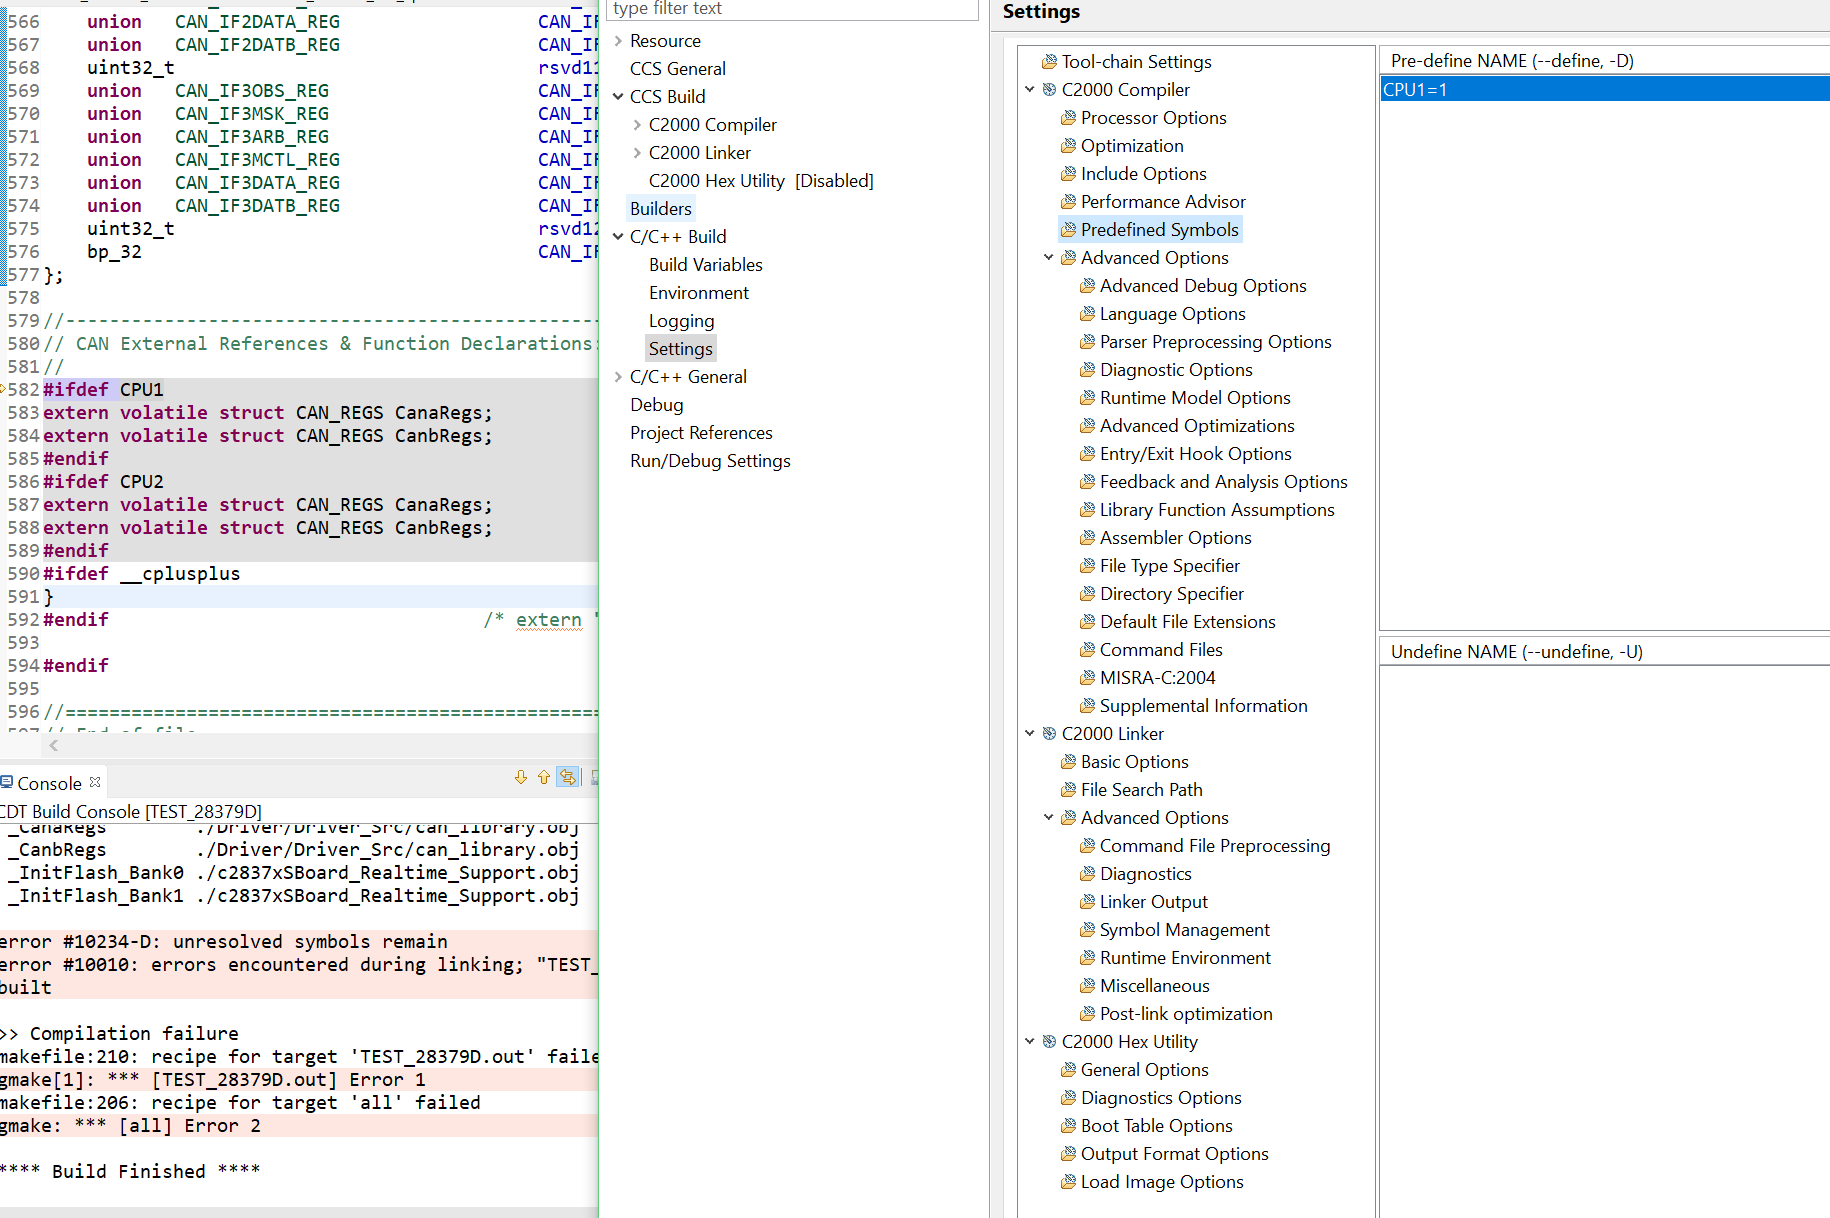Go to previous error in console
The width and height of the screenshot is (1830, 1218).
coord(544,777)
